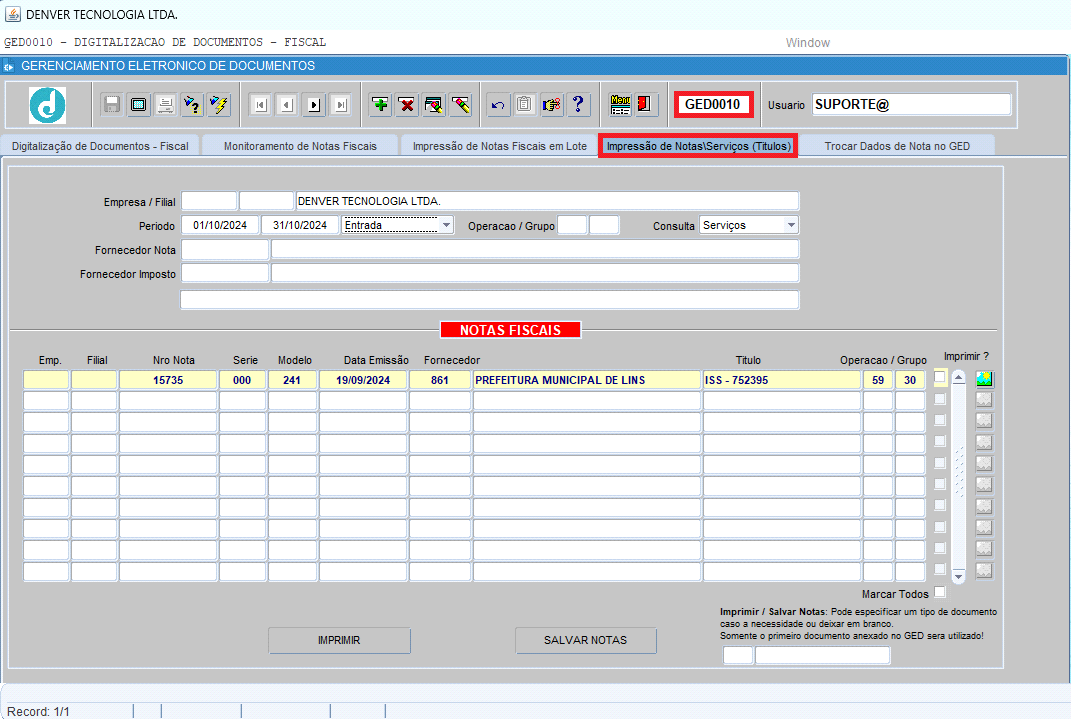Open the Consulta Serviços dropdown

tap(791, 225)
